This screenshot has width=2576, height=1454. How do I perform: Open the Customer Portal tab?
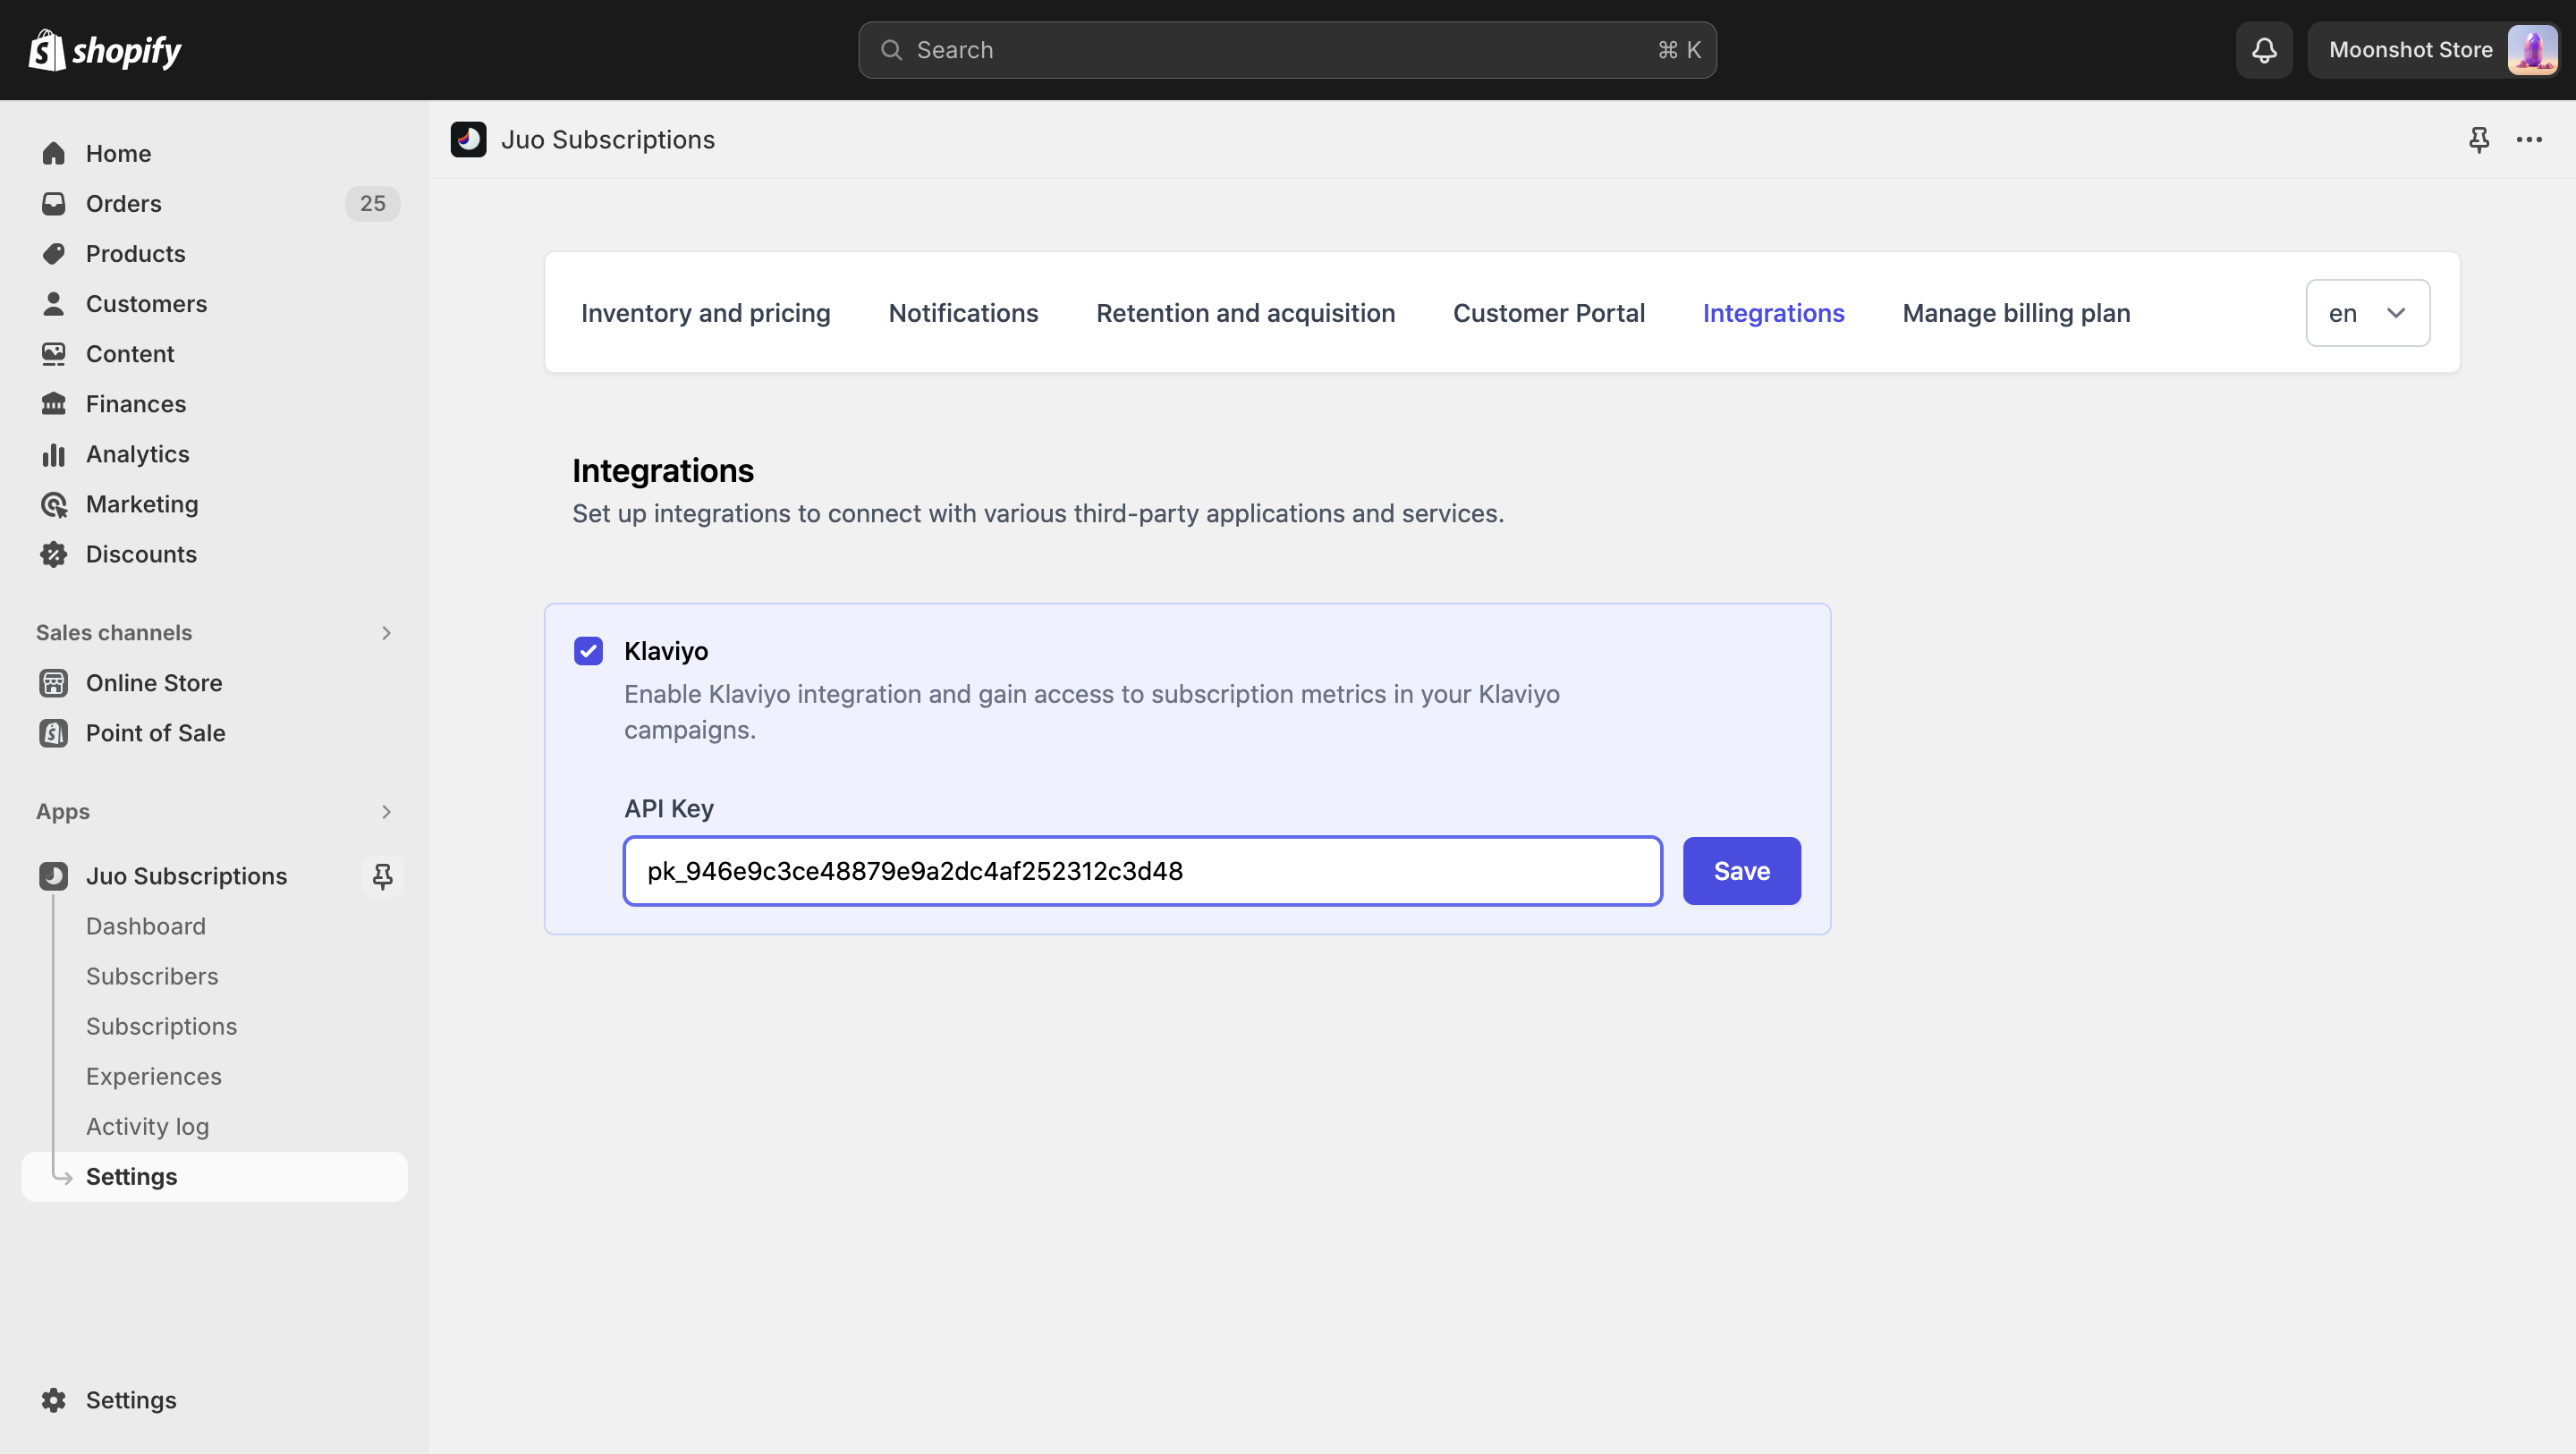[x=1548, y=313]
